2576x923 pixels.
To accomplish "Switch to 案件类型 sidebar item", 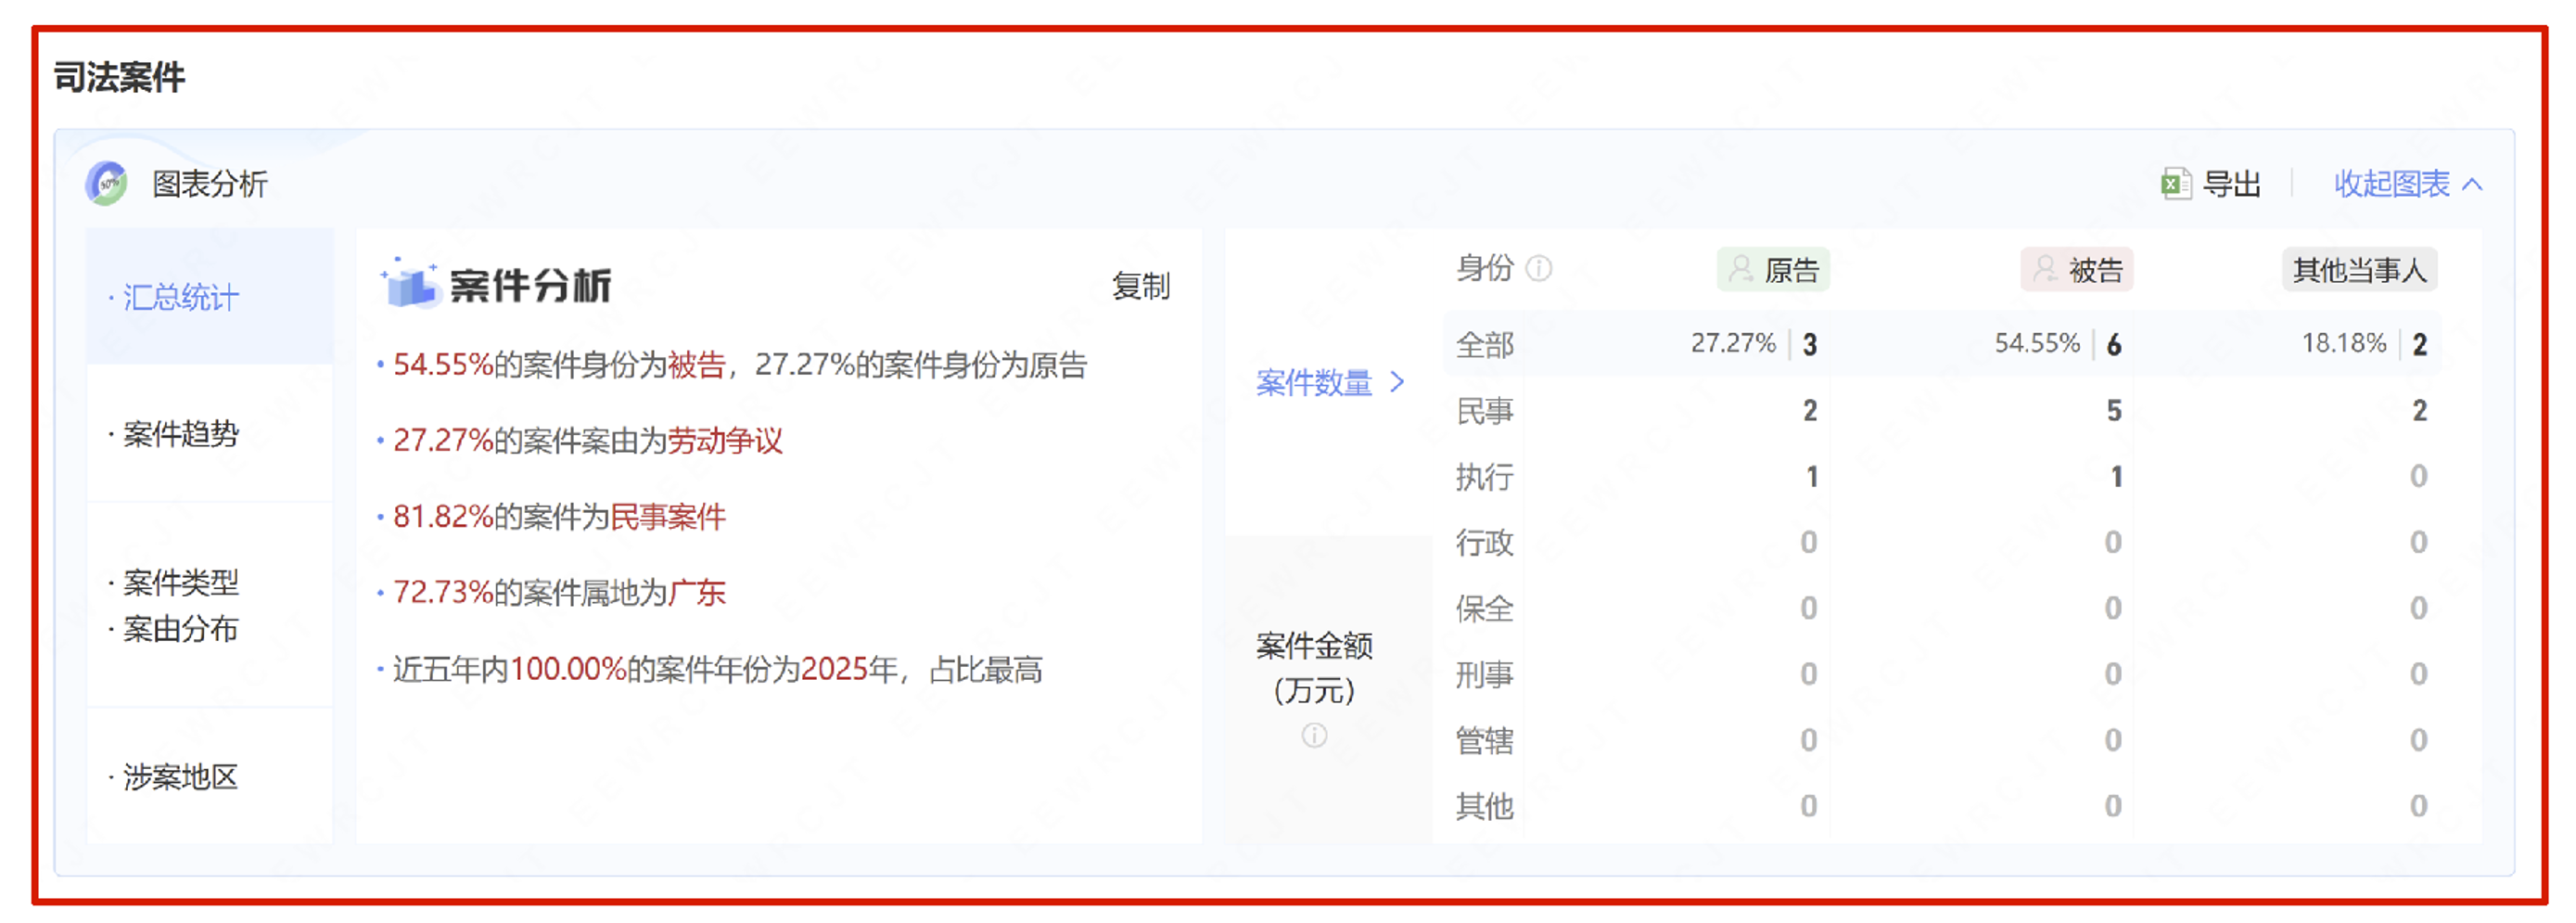I will pyautogui.click(x=180, y=582).
